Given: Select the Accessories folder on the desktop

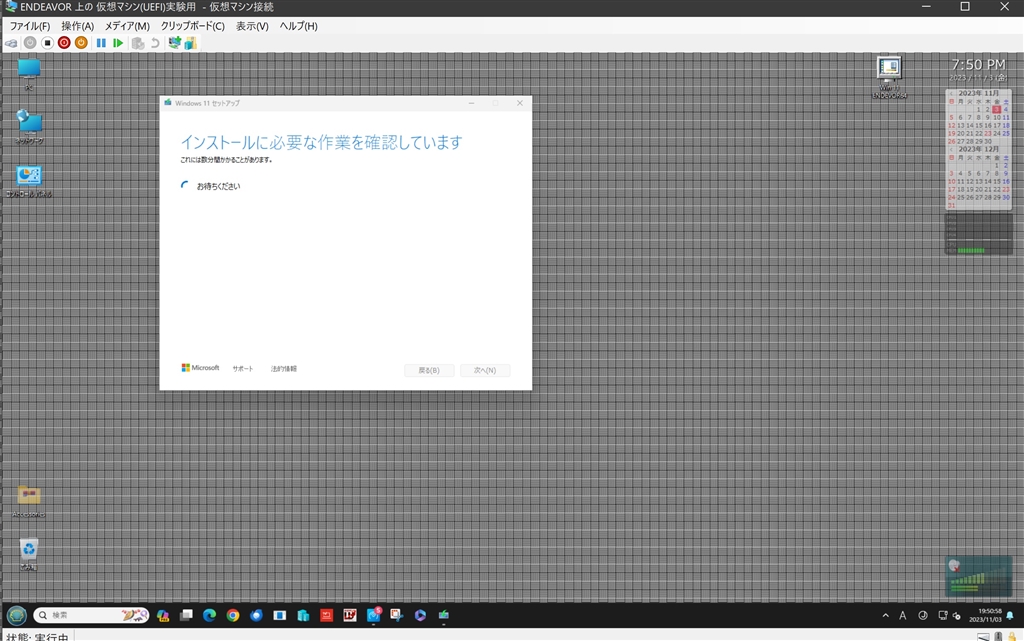Looking at the screenshot, I should pyautogui.click(x=29, y=501).
